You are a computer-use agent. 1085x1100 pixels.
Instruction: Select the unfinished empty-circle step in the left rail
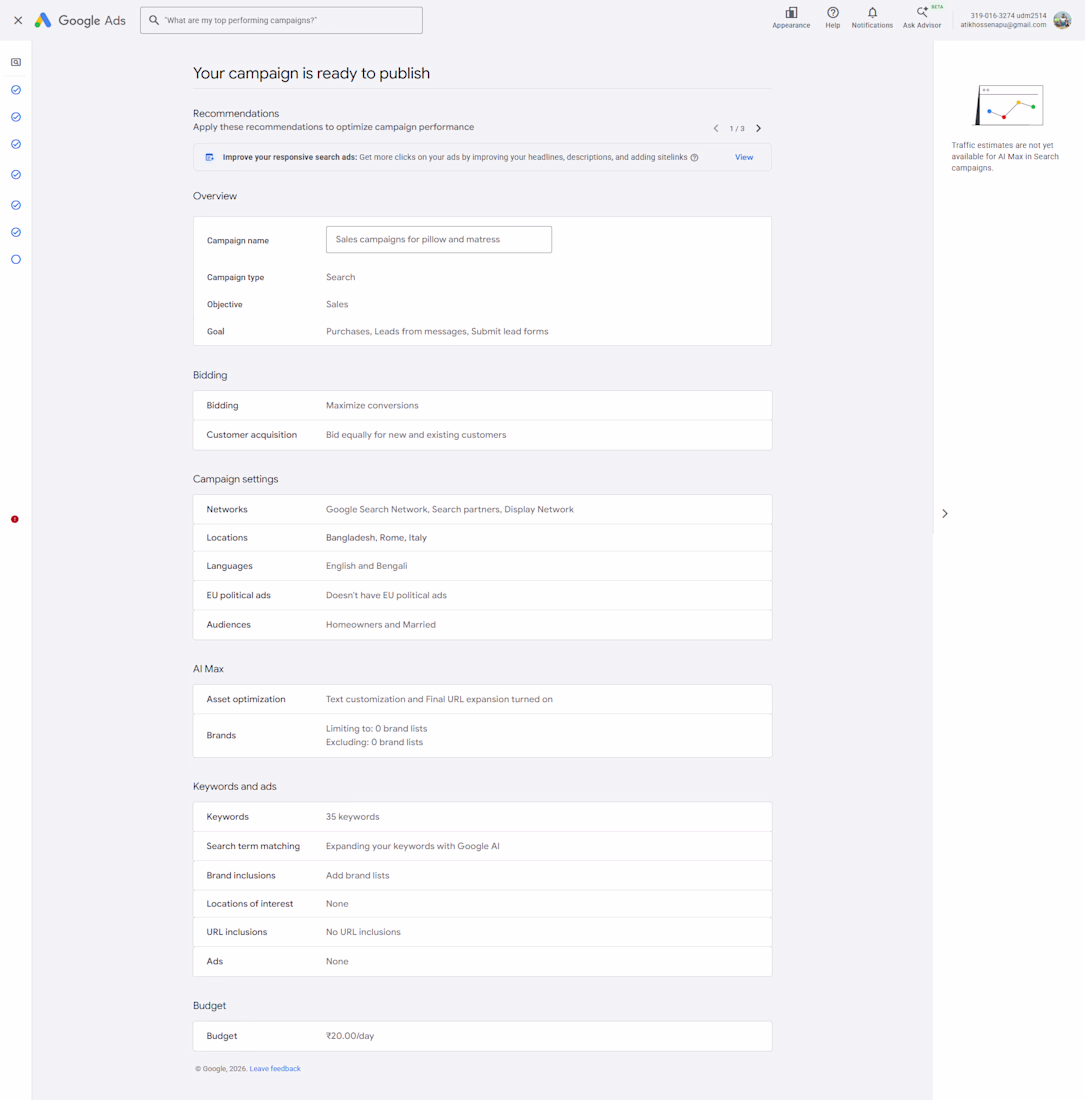point(16,260)
